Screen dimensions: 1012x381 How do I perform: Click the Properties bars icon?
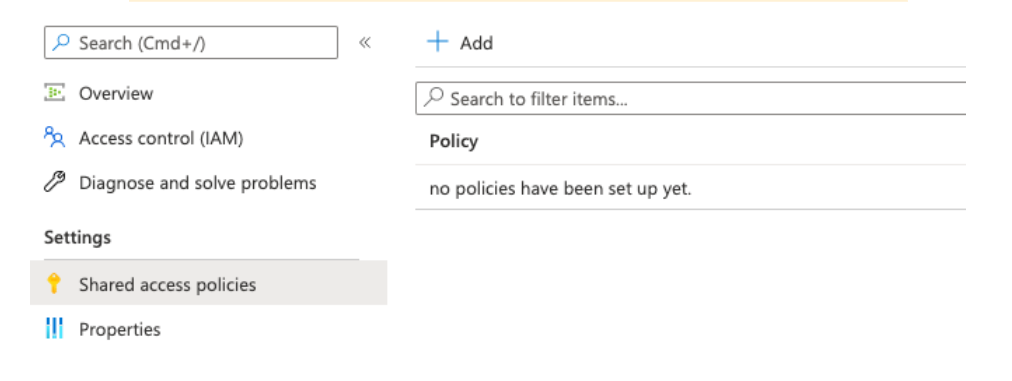(54, 329)
